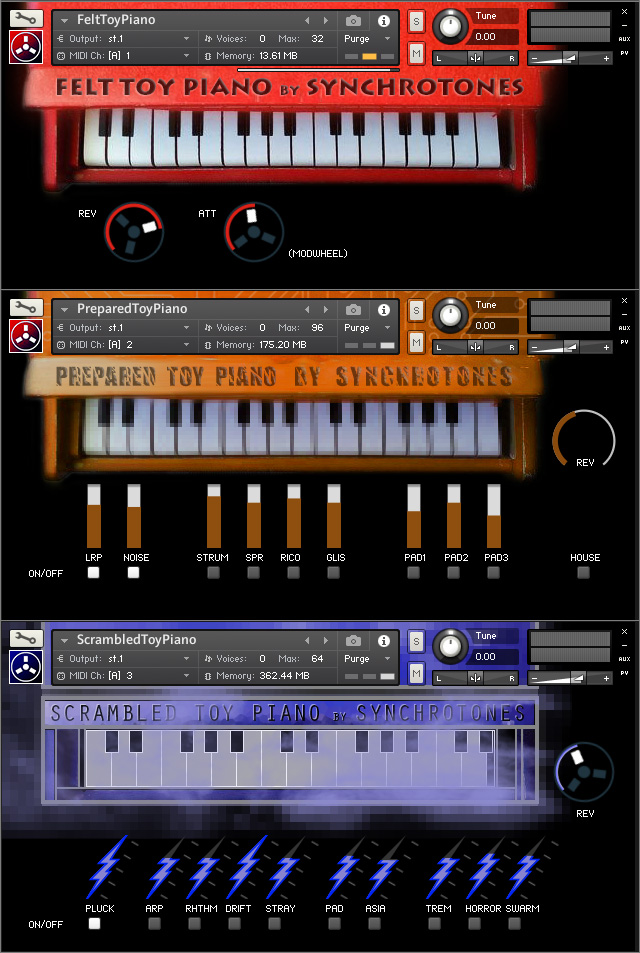Open FeltToyPiano Output st.1 dropdown
The height and width of the screenshot is (953, 640).
point(124,38)
